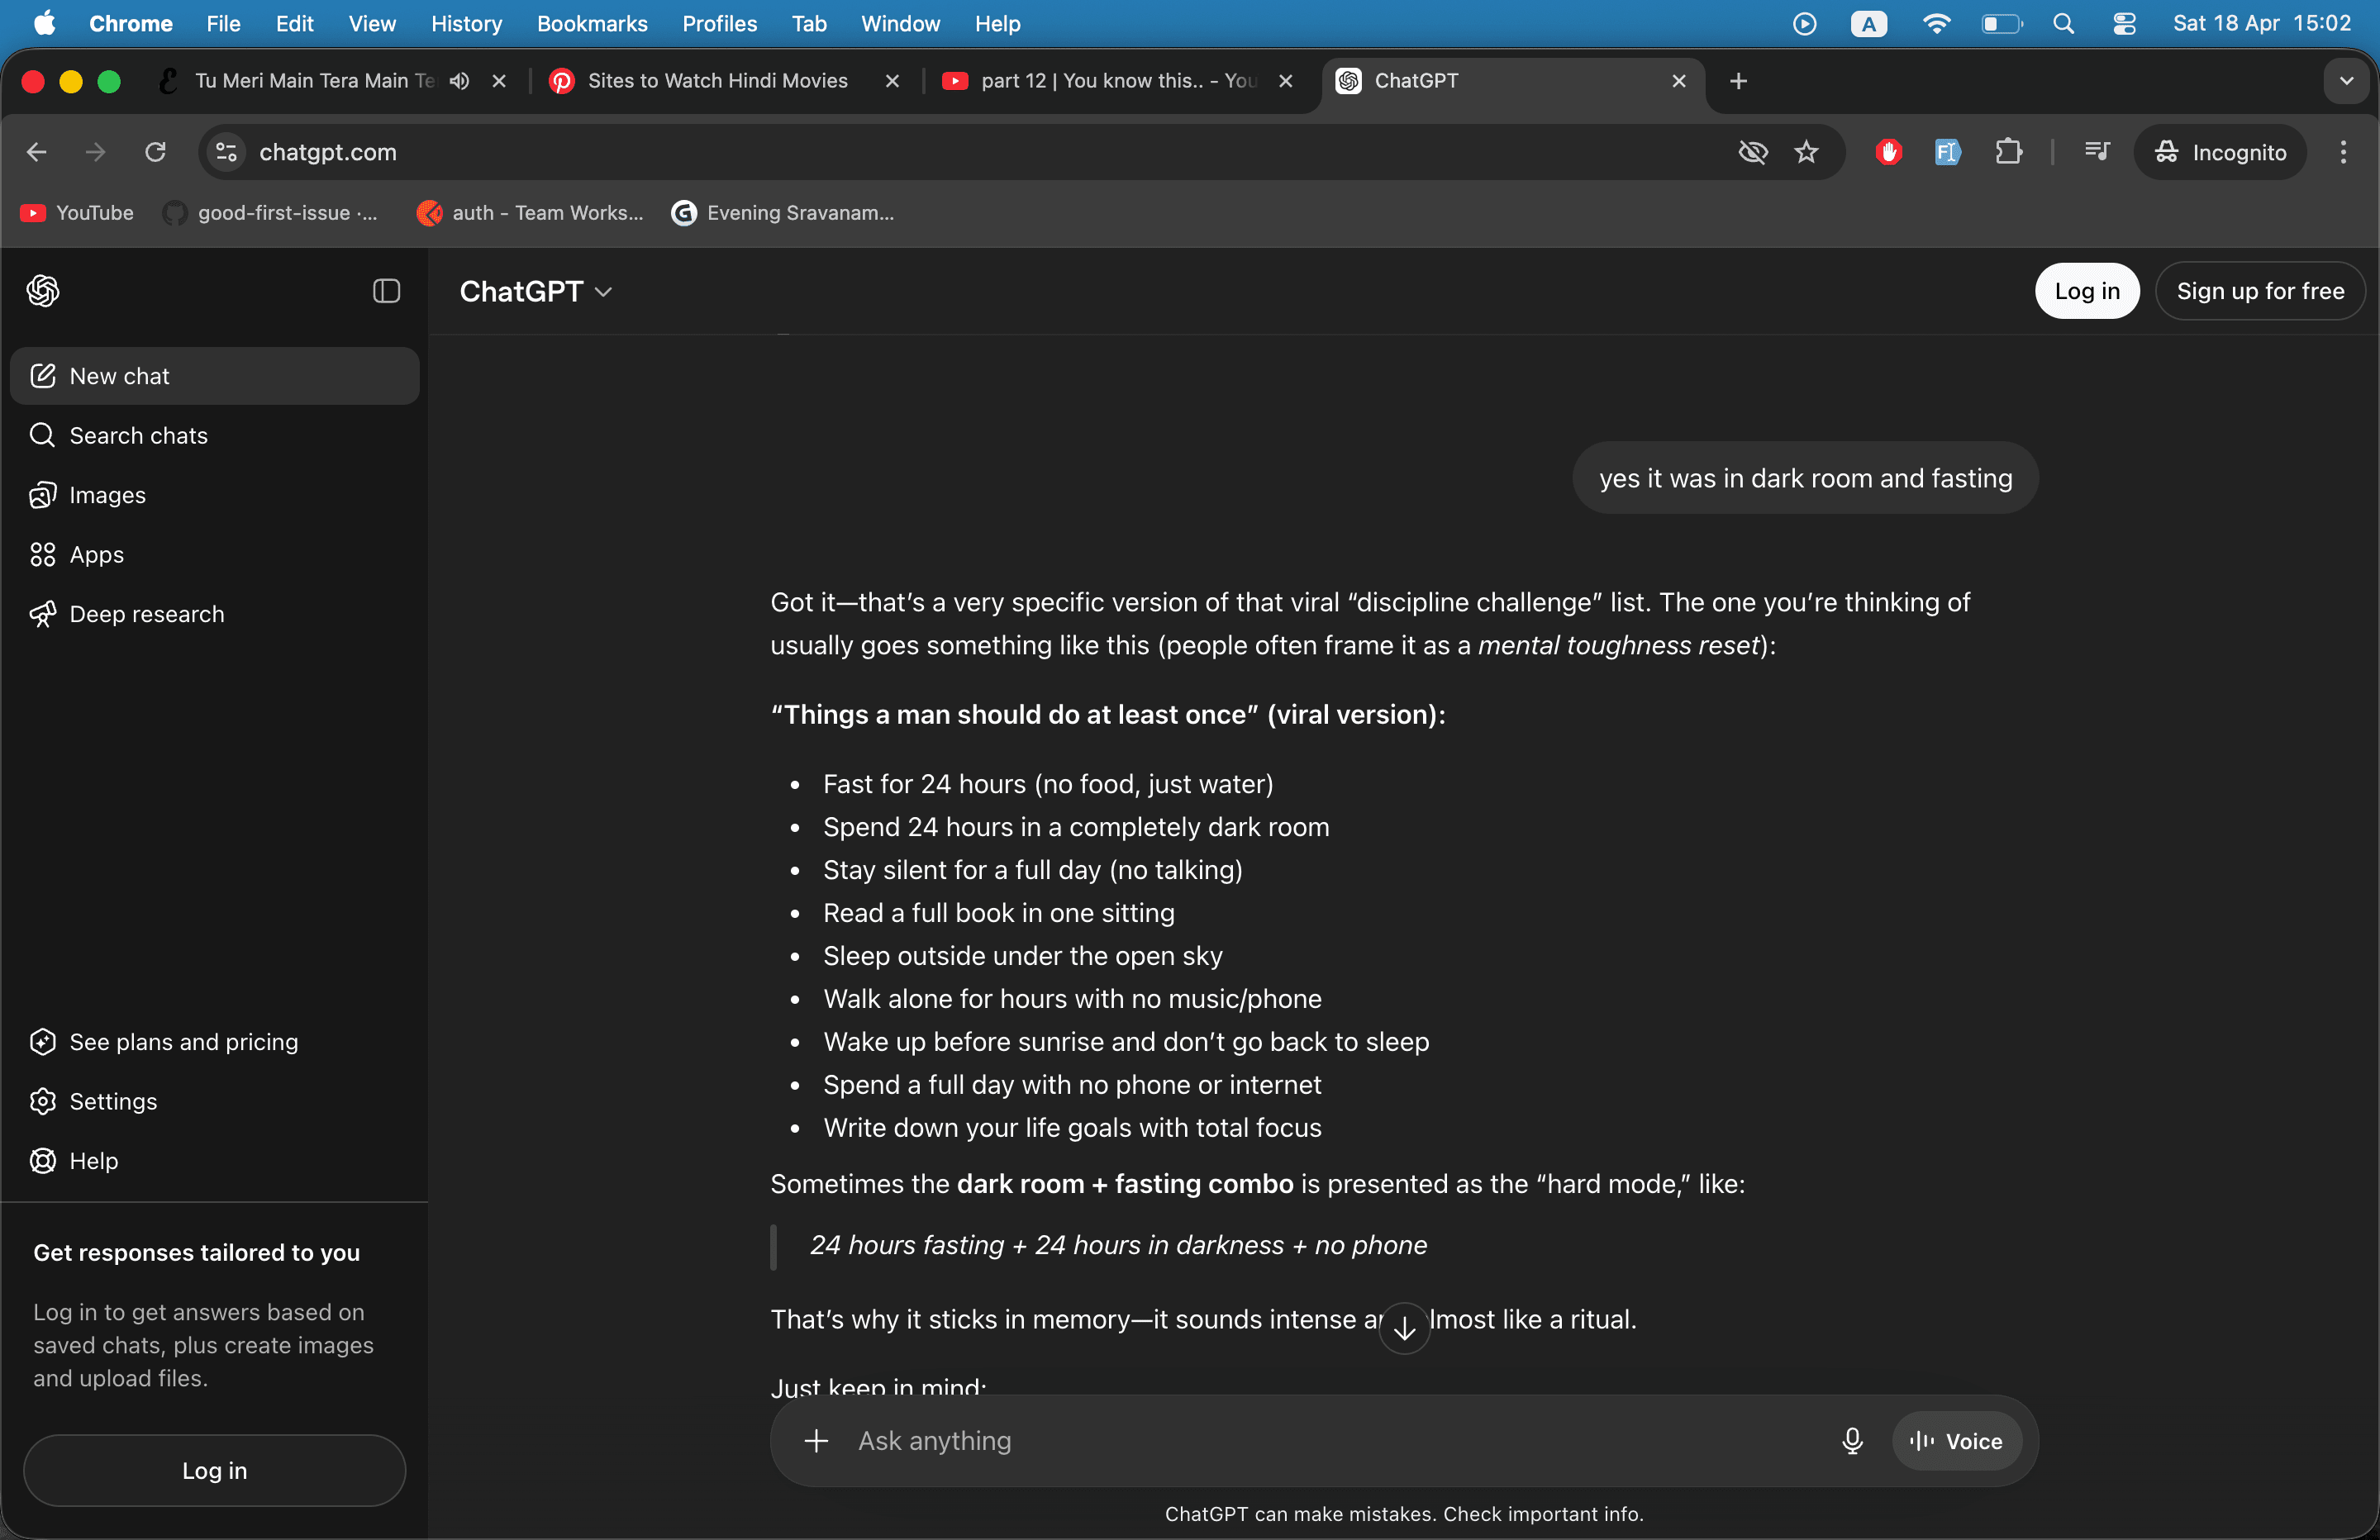Click the scroll-to-bottom arrow button
The image size is (2380, 1540).
[x=1404, y=1328]
